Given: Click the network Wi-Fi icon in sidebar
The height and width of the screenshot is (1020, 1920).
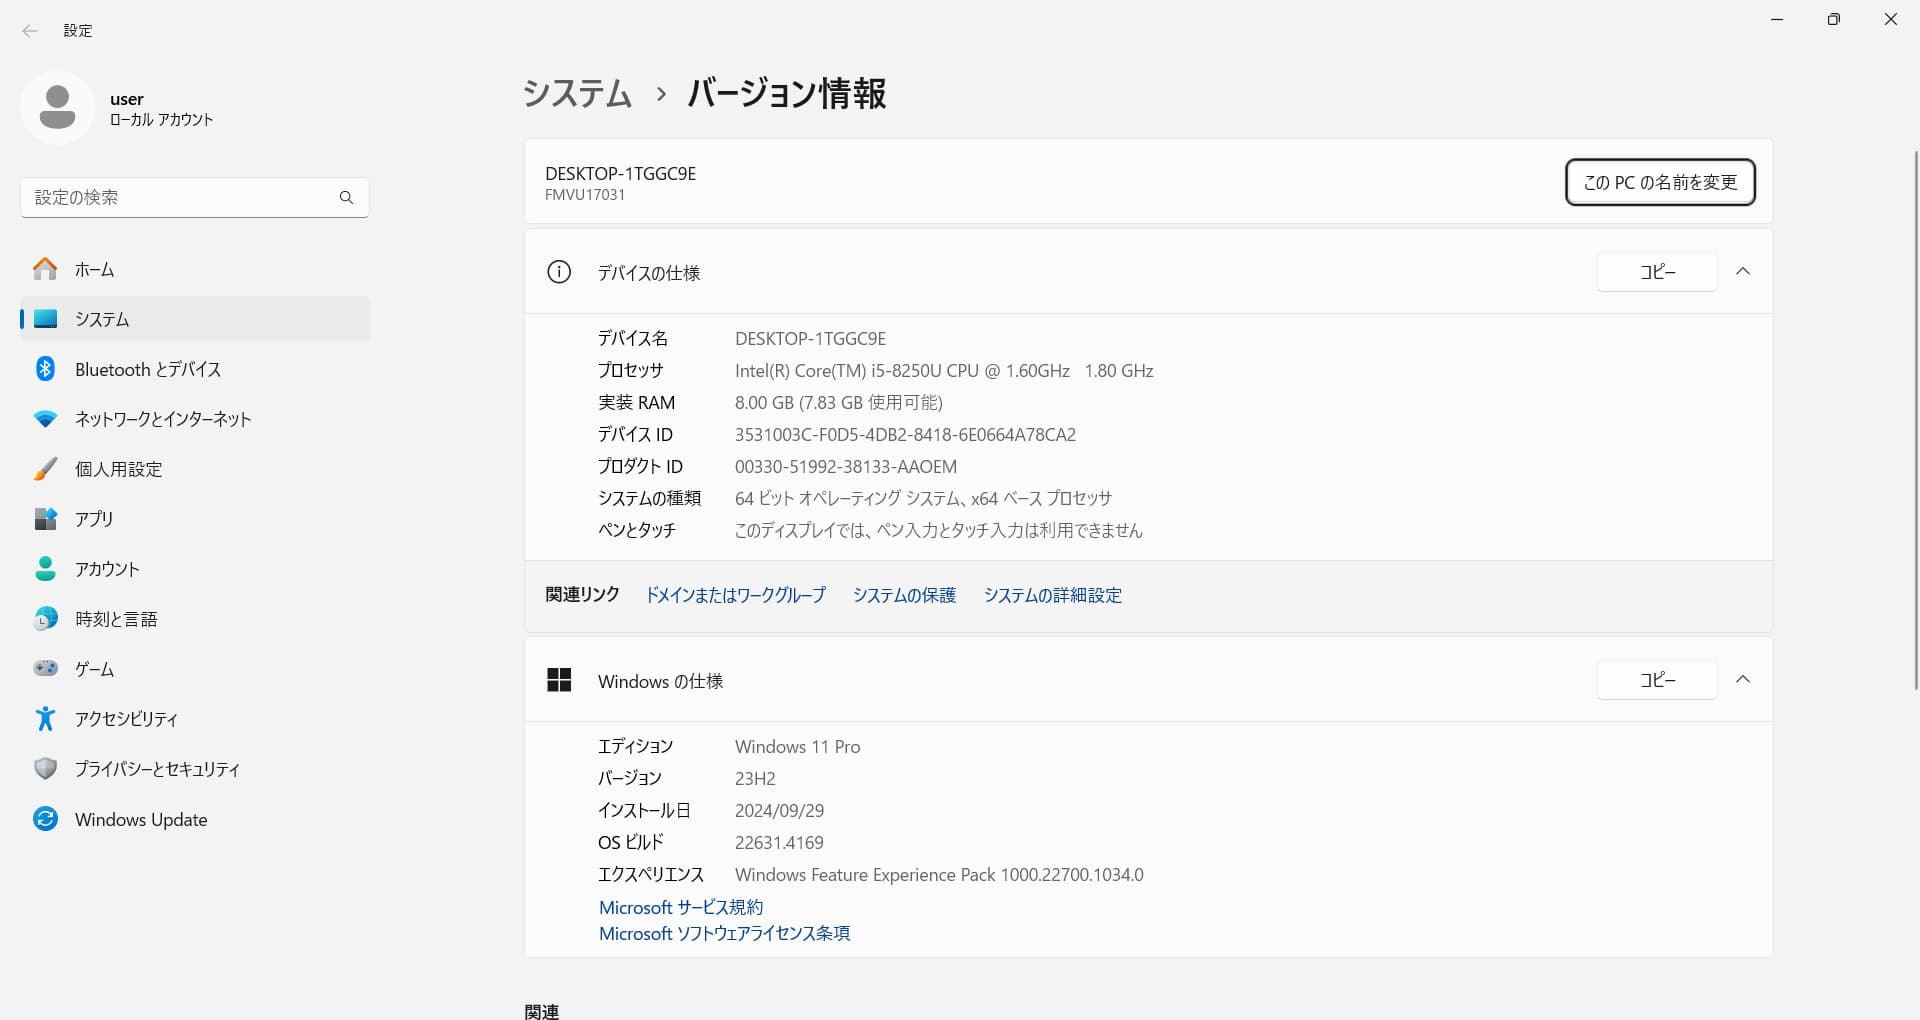Looking at the screenshot, I should coord(45,419).
